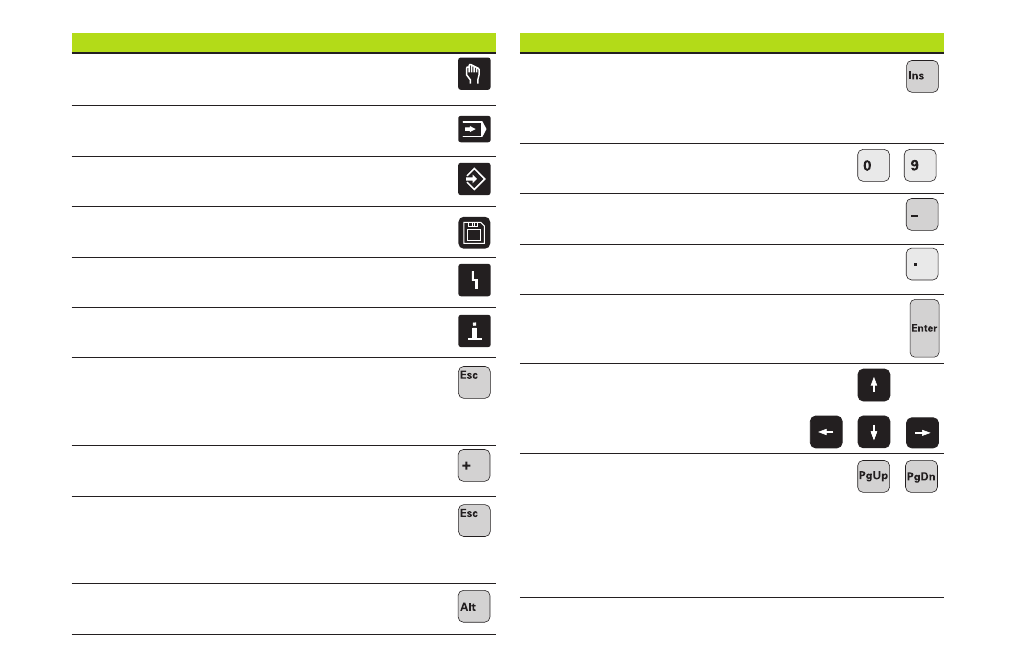Click the minus key
Viewport: 1012px width, 655px height.
tap(922, 214)
